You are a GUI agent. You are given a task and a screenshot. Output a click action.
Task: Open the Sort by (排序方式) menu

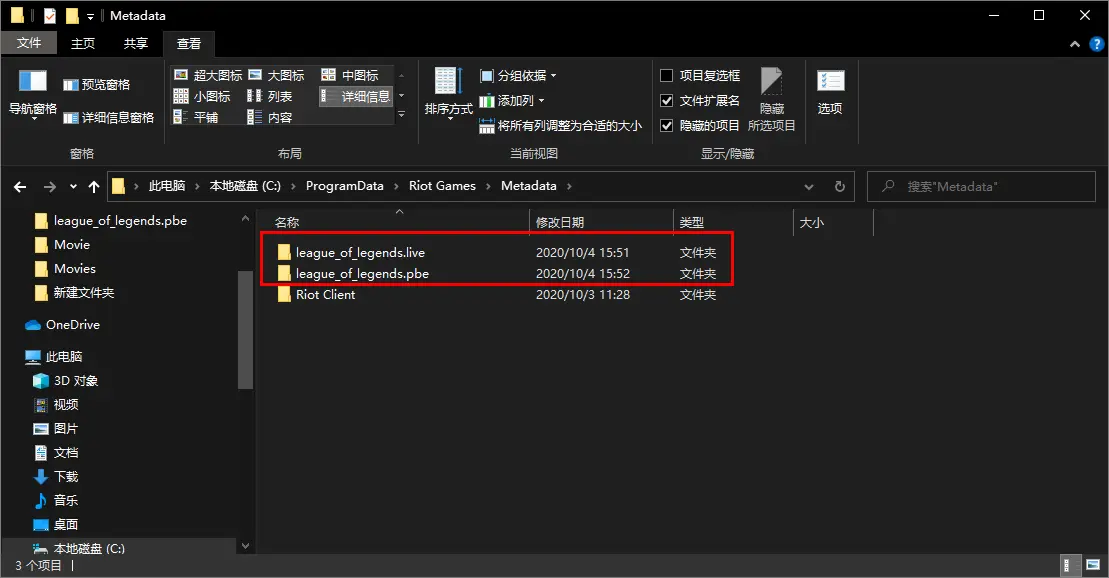coord(448,94)
